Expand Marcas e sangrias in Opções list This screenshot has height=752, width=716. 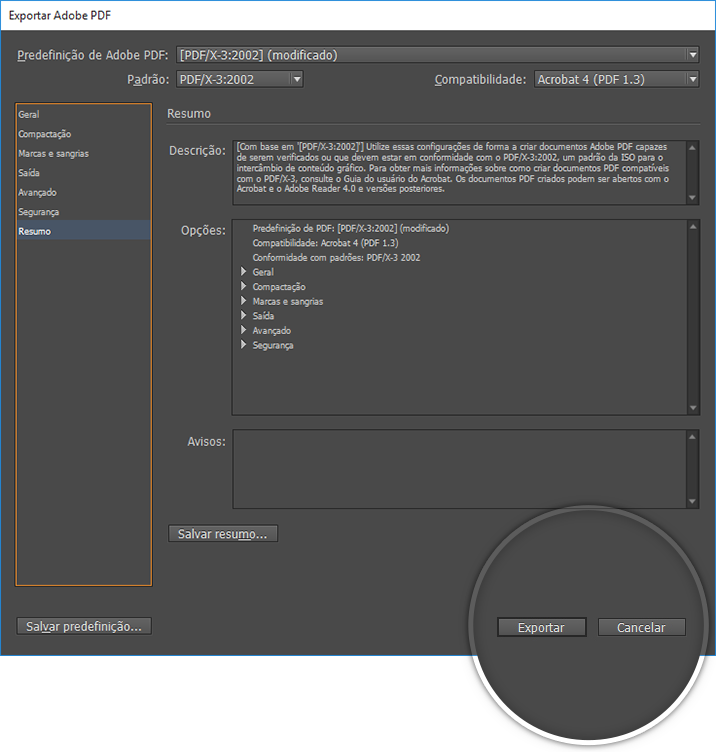pos(243,301)
